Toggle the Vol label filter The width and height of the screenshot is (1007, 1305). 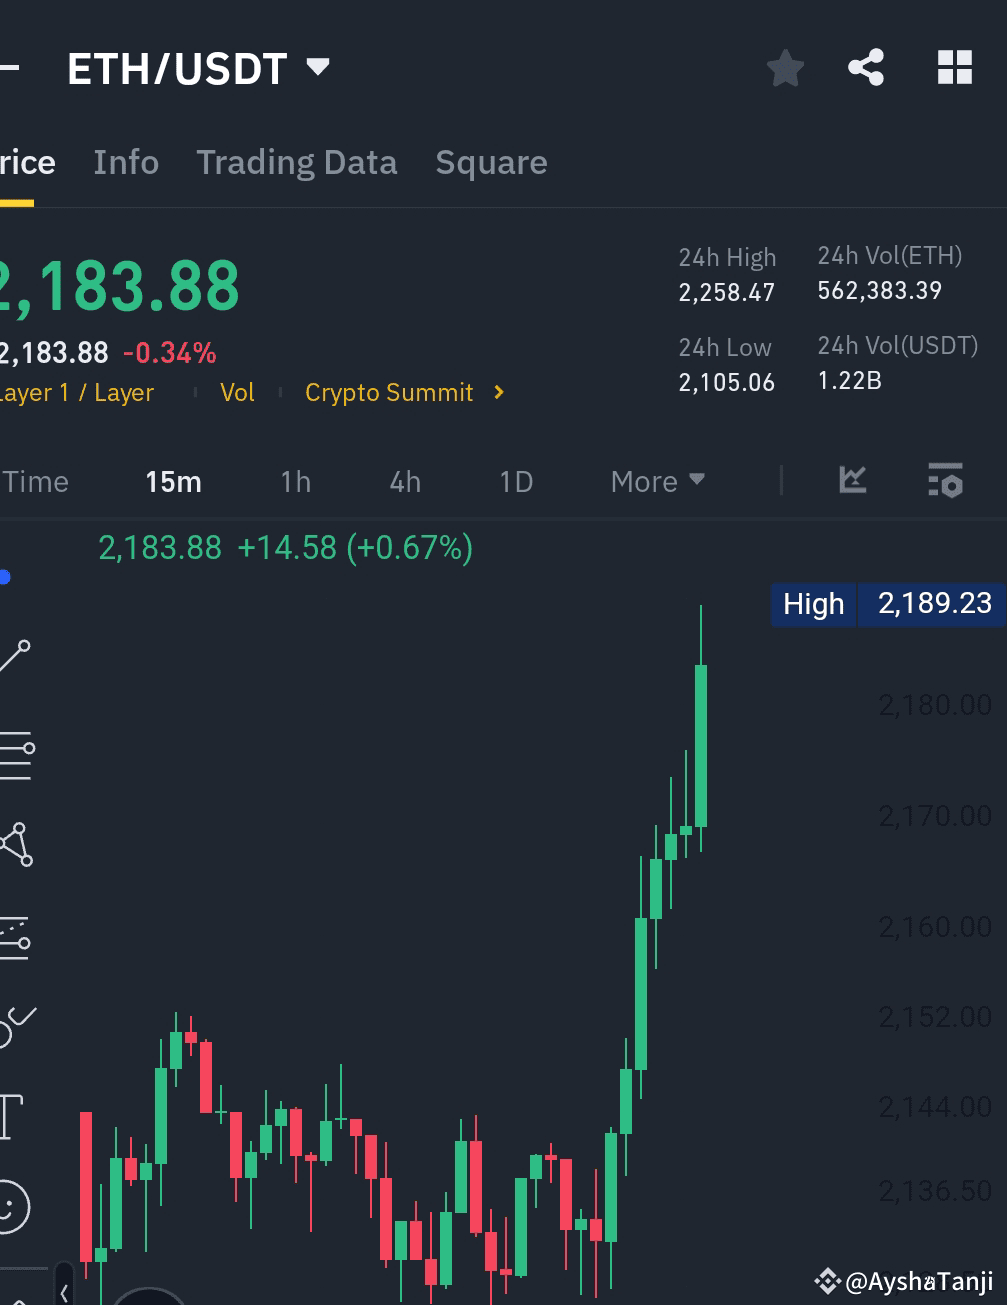pyautogui.click(x=238, y=392)
